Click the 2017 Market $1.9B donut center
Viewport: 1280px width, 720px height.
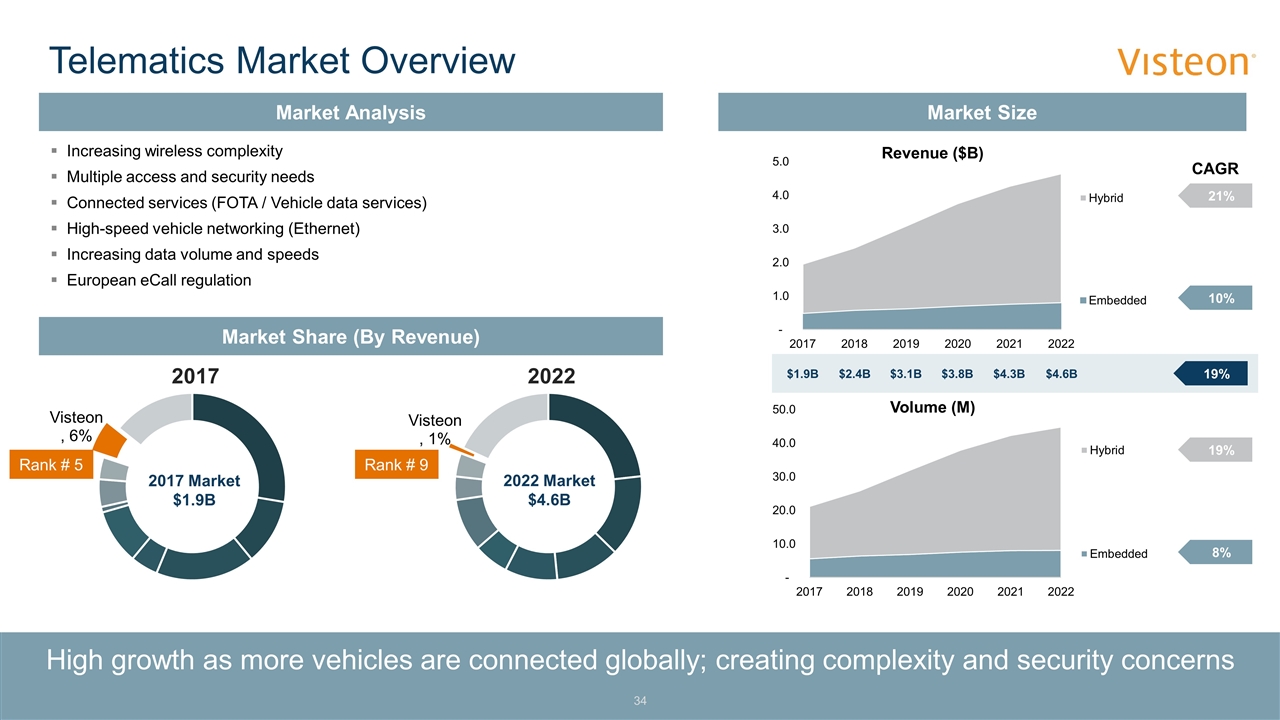click(193, 490)
